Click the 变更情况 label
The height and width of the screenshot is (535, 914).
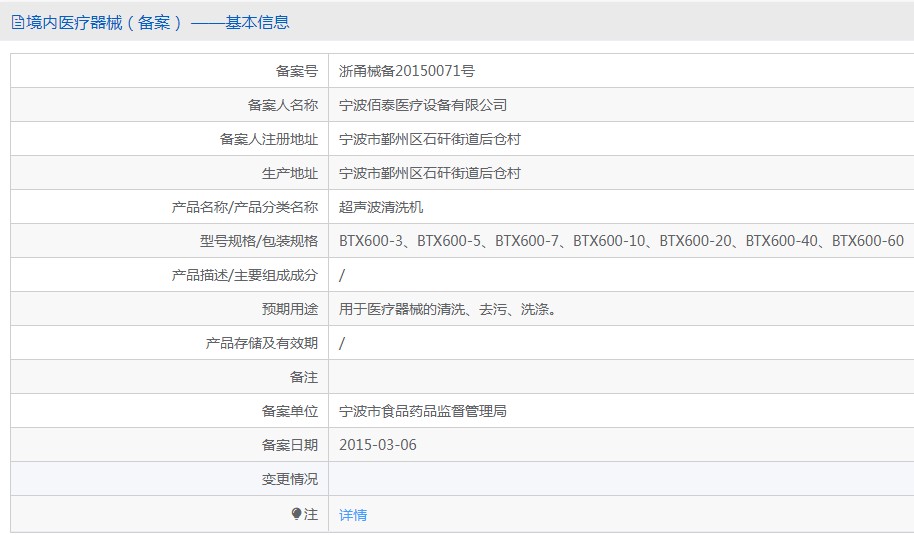(290, 479)
